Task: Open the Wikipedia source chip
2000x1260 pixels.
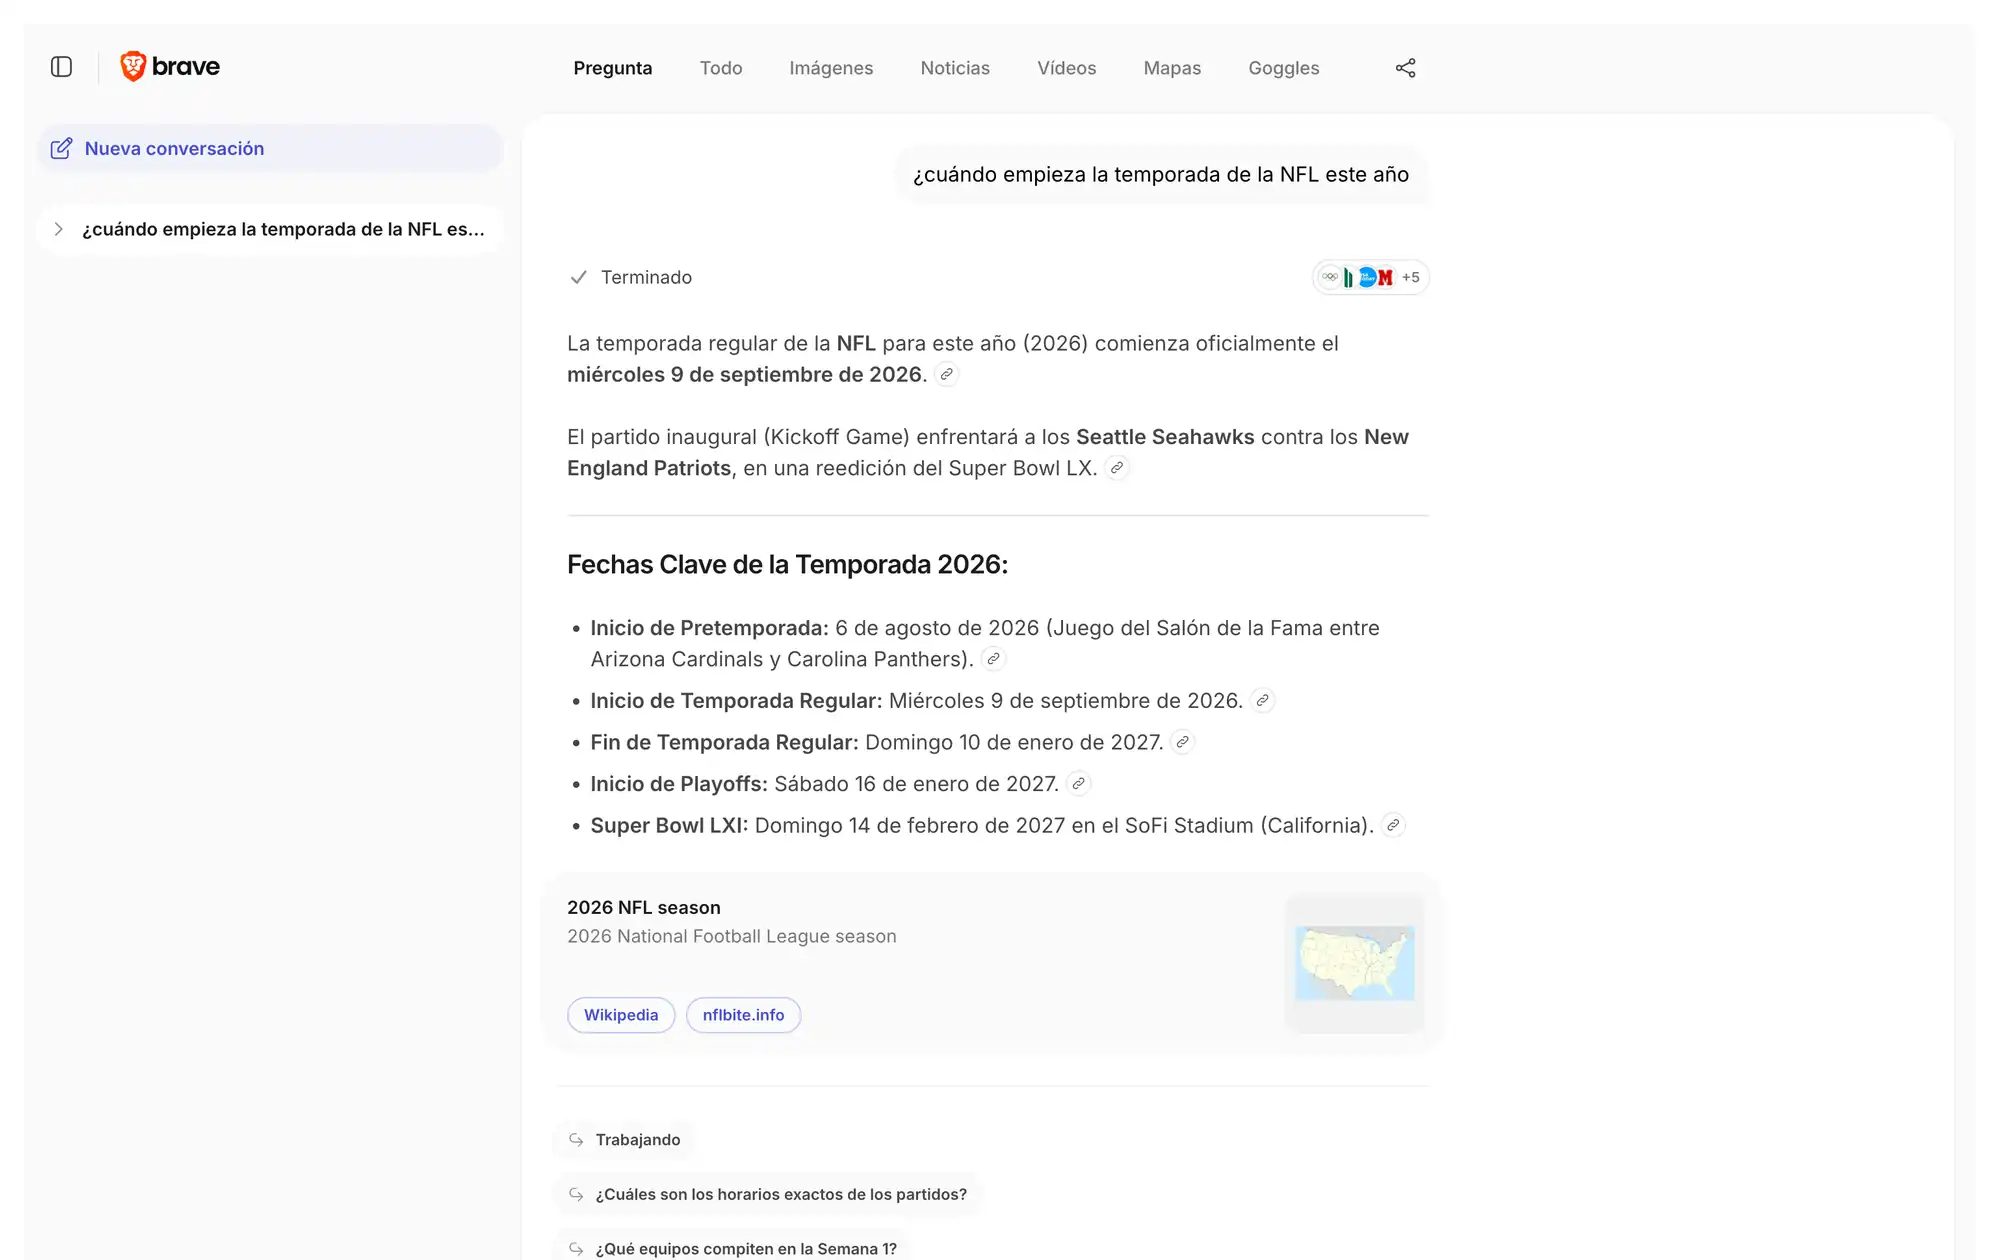Action: click(x=621, y=1015)
